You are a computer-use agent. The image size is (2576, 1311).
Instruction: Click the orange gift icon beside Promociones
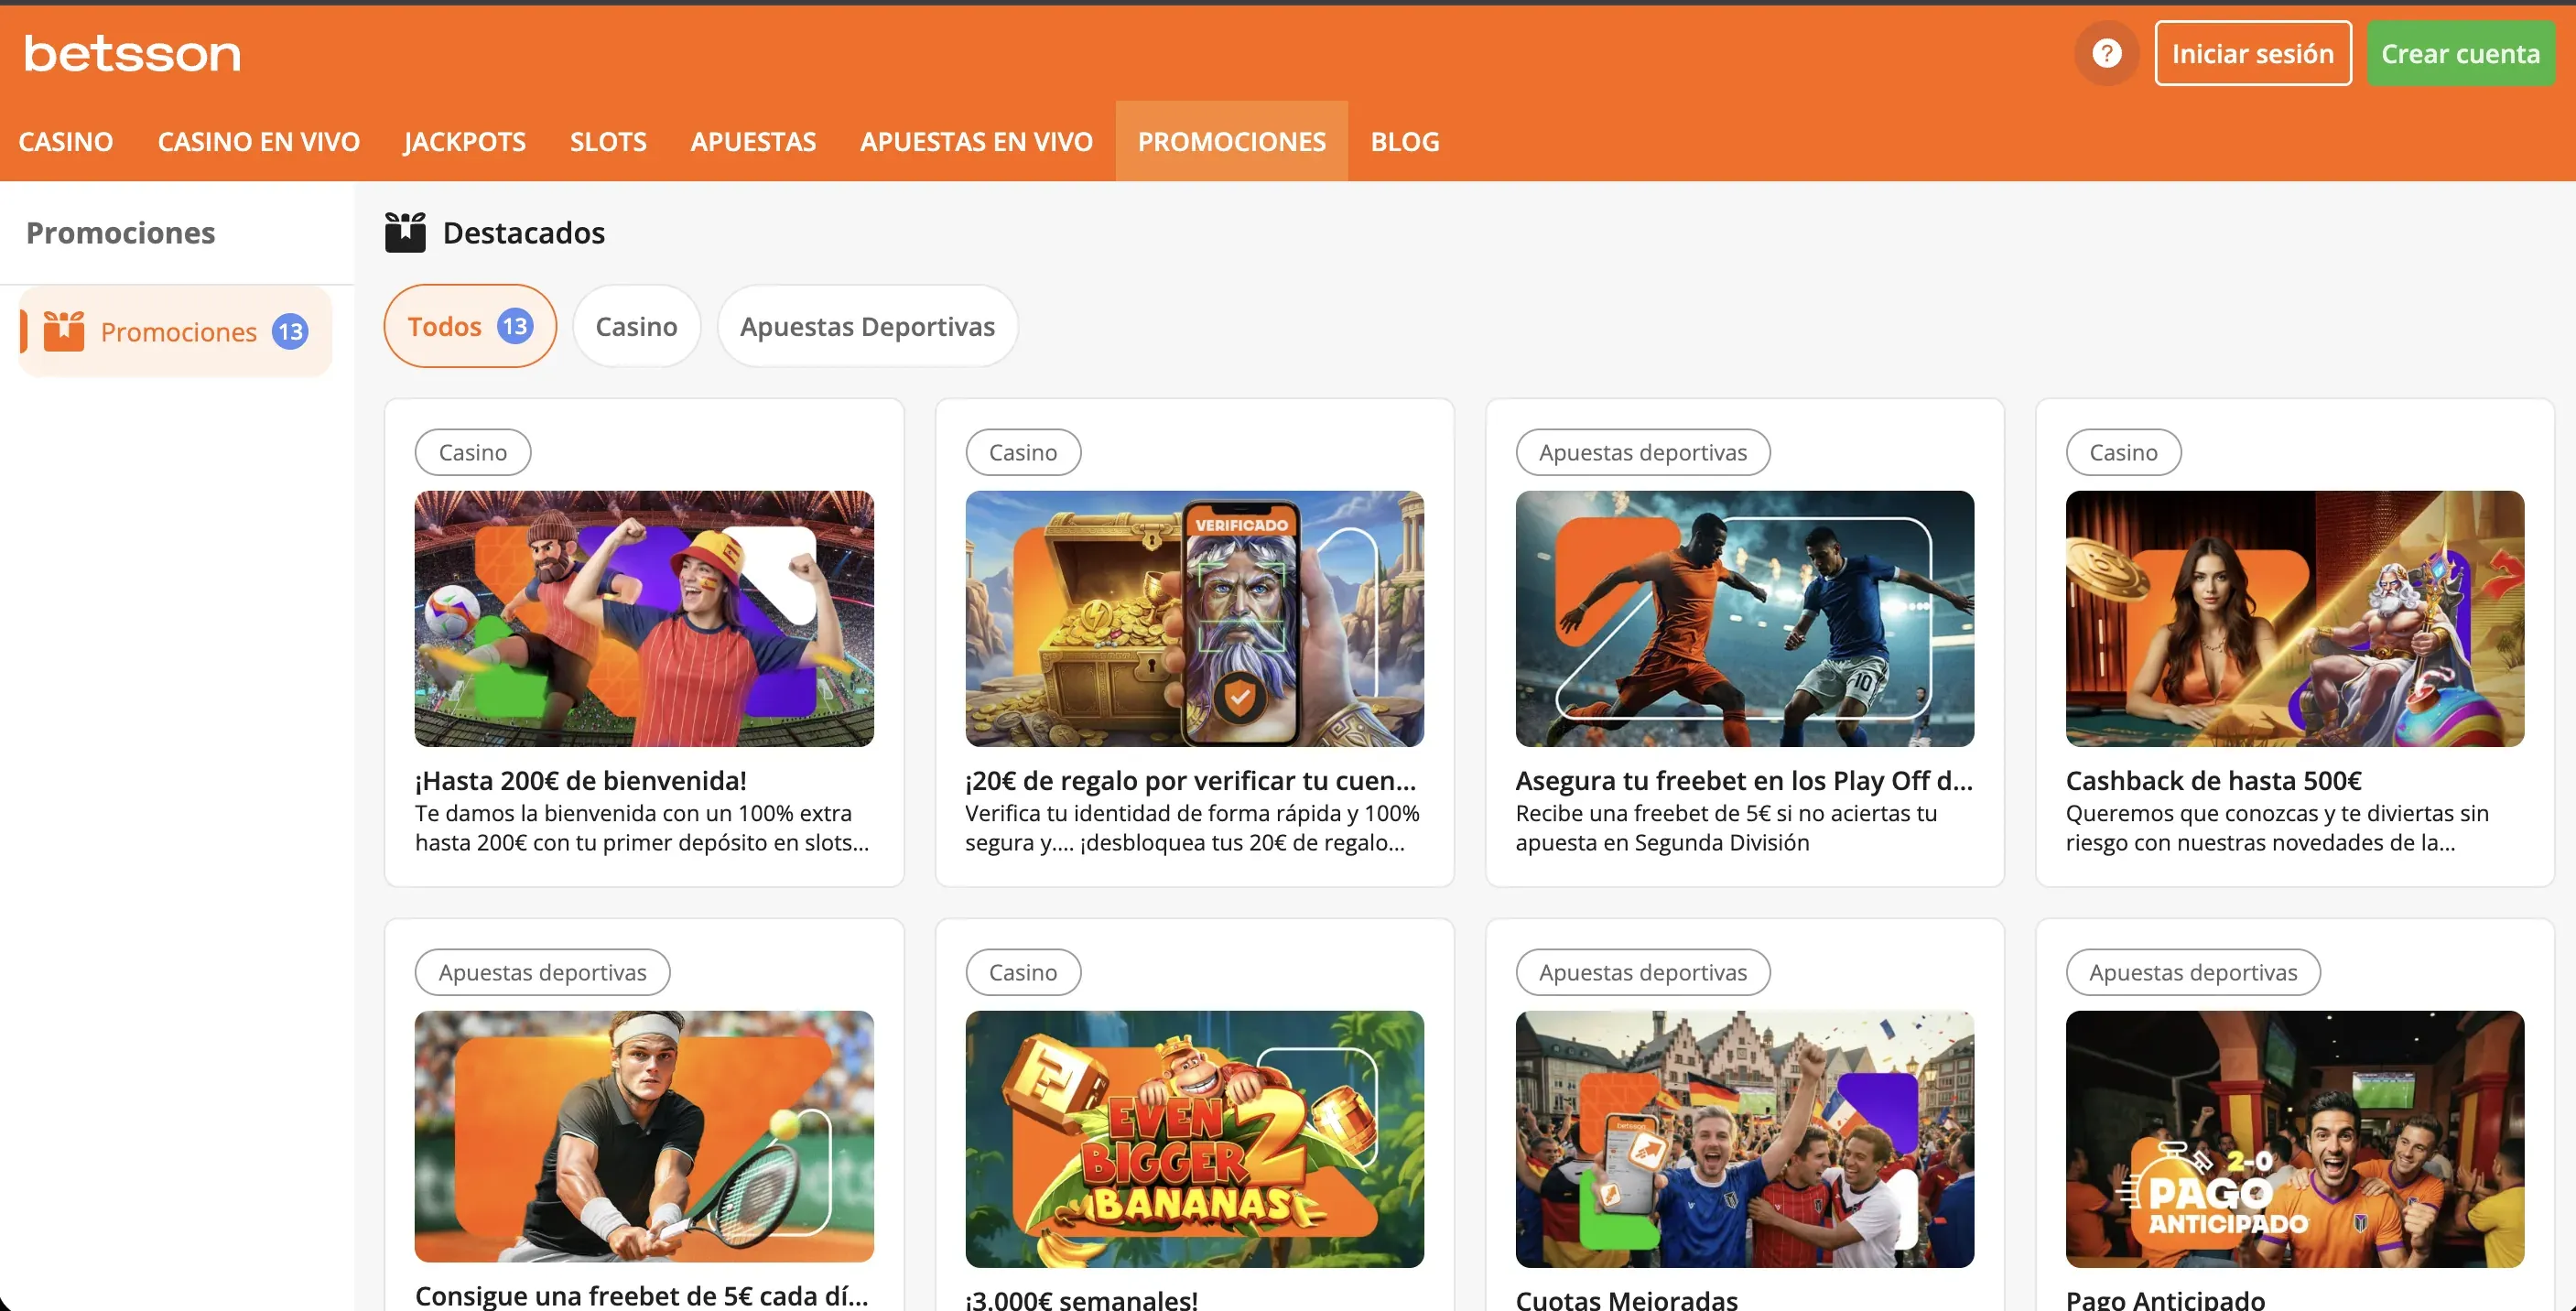[64, 331]
